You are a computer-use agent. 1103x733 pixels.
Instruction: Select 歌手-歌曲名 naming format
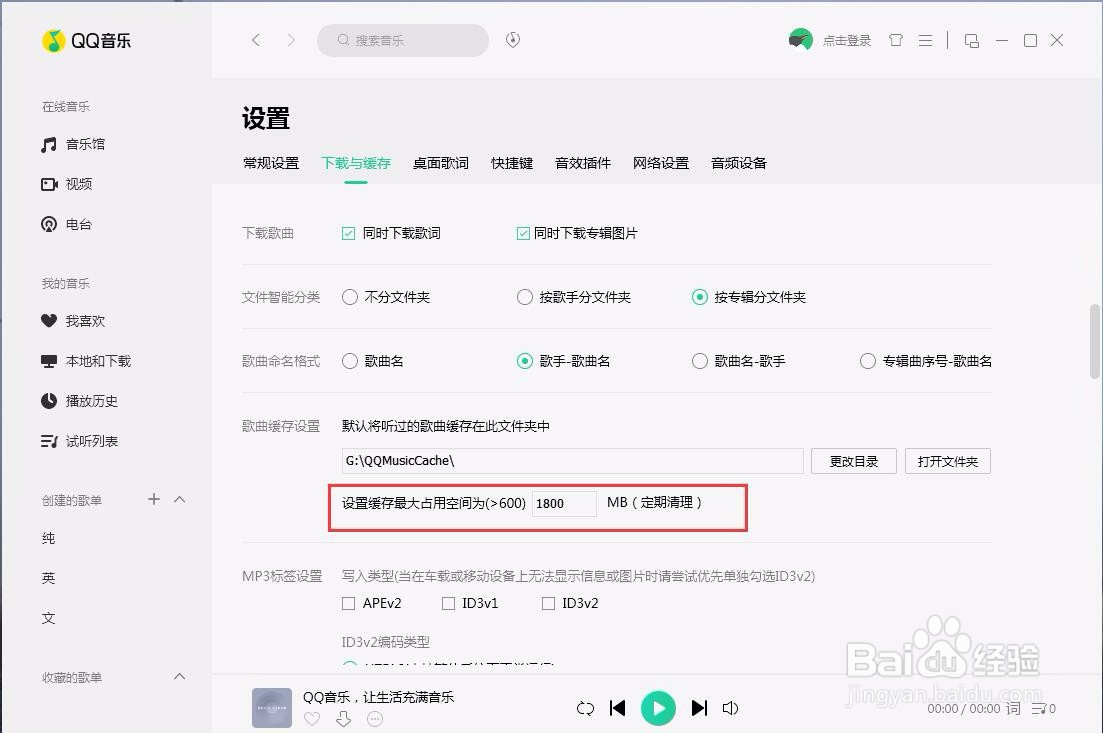[x=525, y=361]
